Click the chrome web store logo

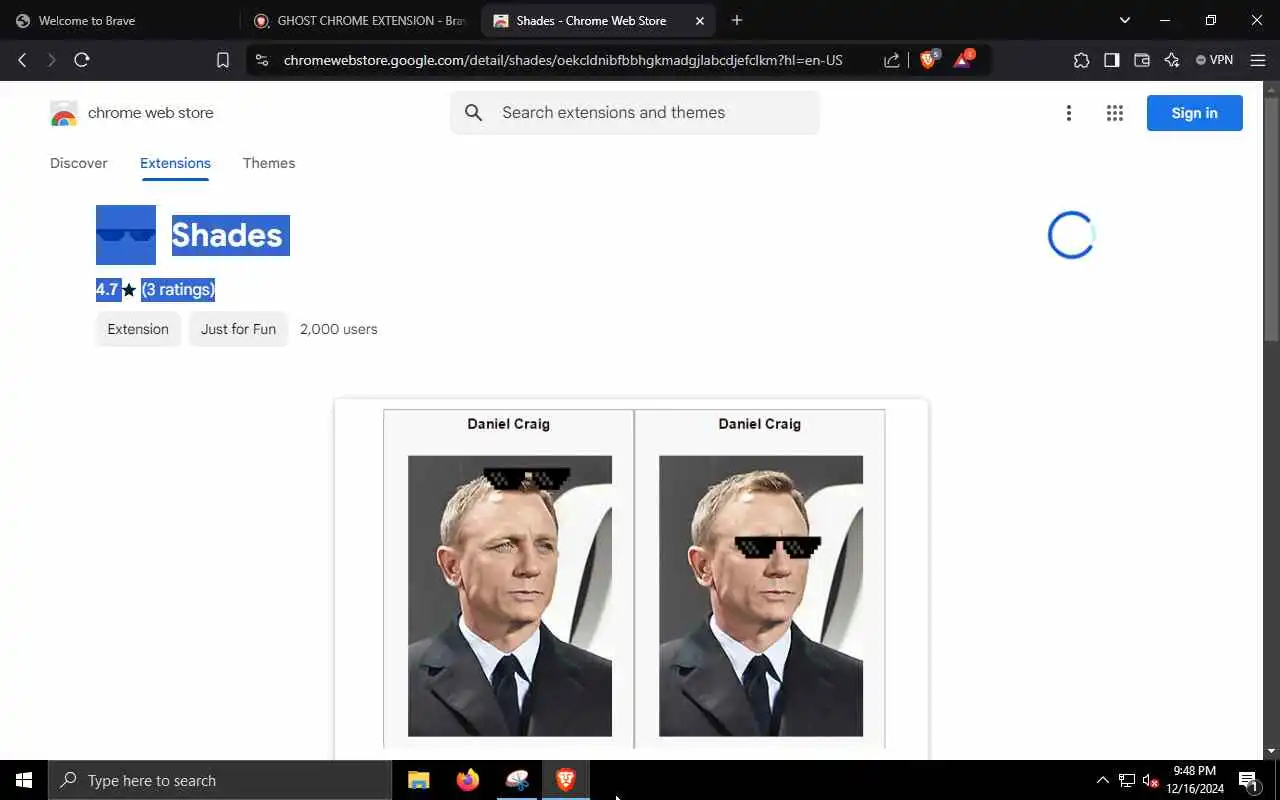pos(132,113)
